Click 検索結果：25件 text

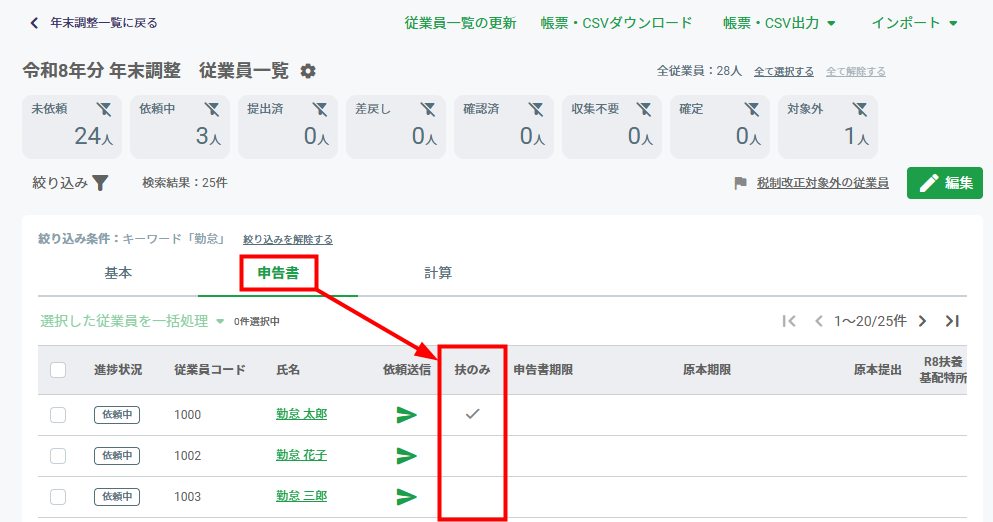pos(185,183)
